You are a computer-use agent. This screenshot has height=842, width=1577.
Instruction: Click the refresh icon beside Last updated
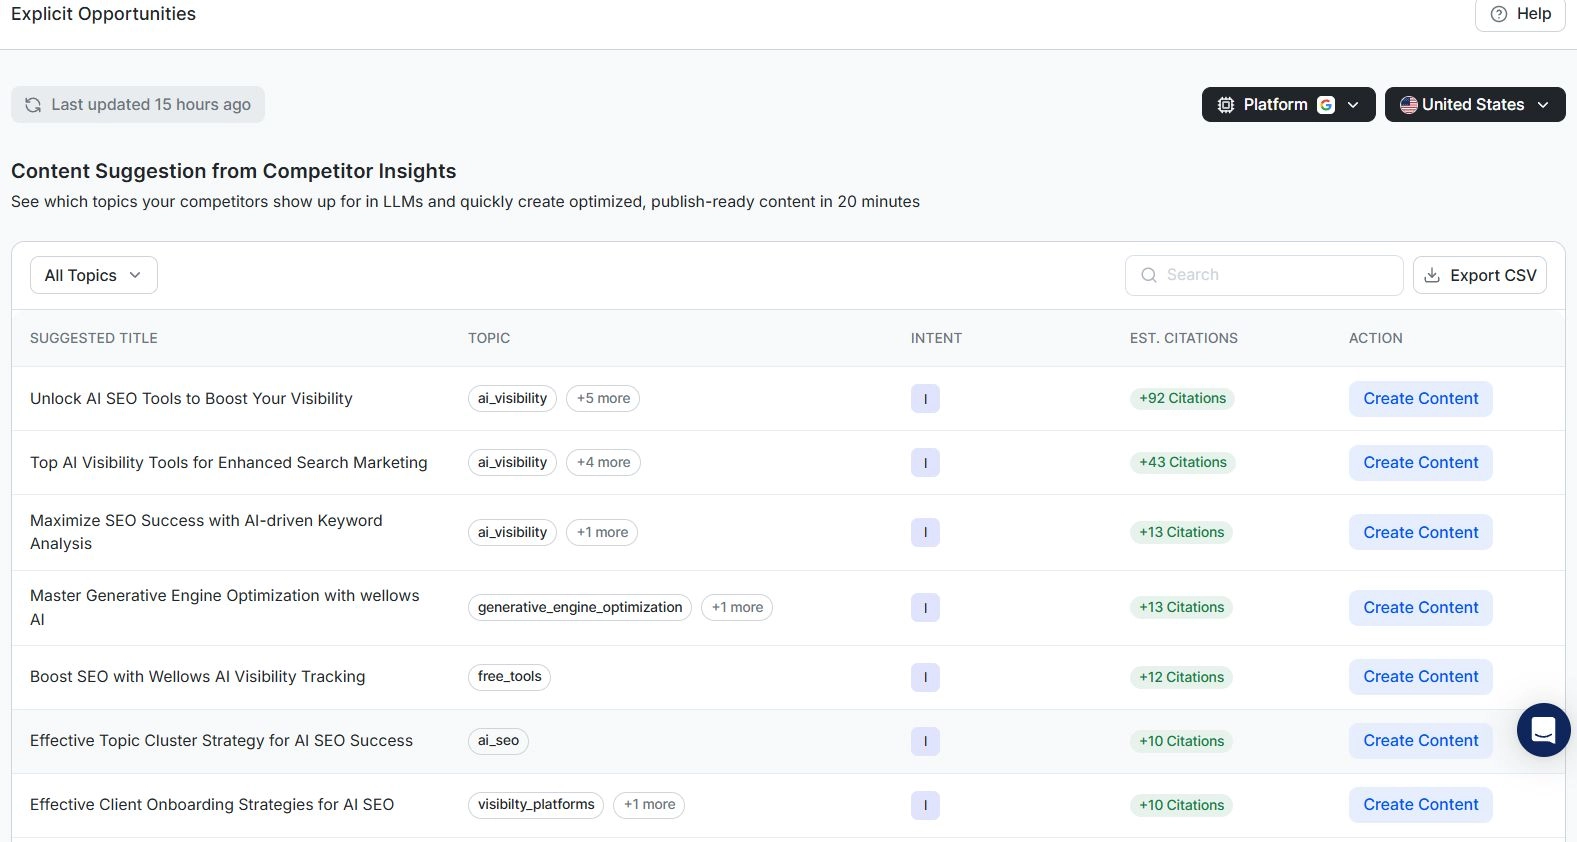[33, 105]
